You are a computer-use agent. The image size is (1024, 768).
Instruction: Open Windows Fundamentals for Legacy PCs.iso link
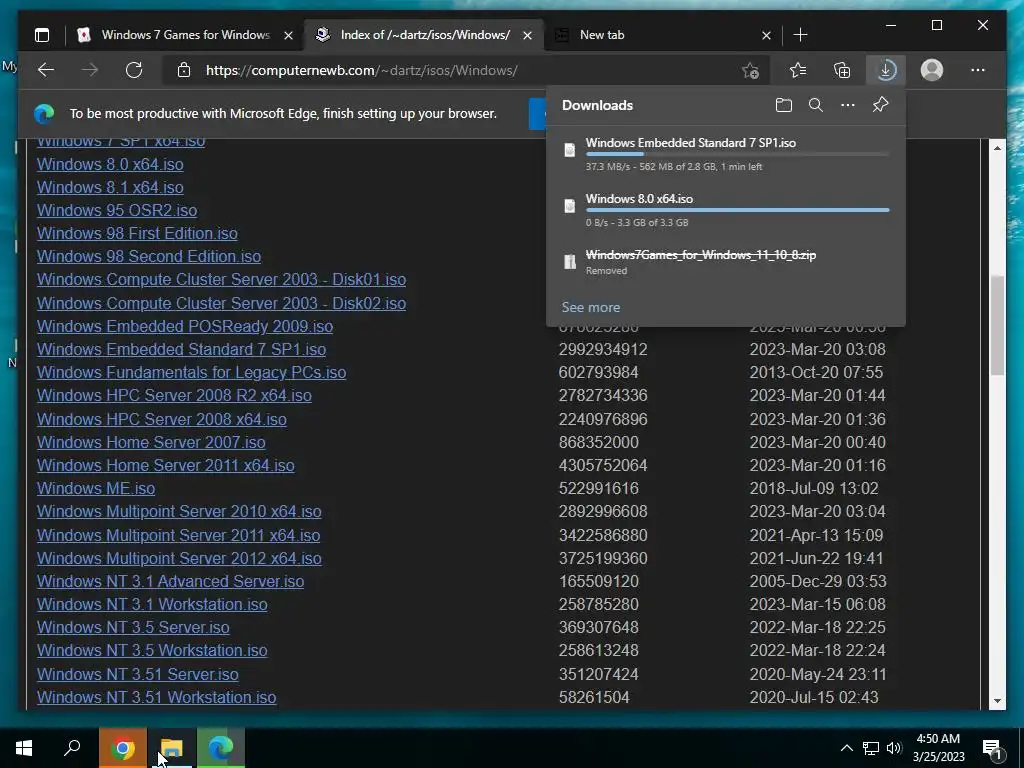(191, 372)
